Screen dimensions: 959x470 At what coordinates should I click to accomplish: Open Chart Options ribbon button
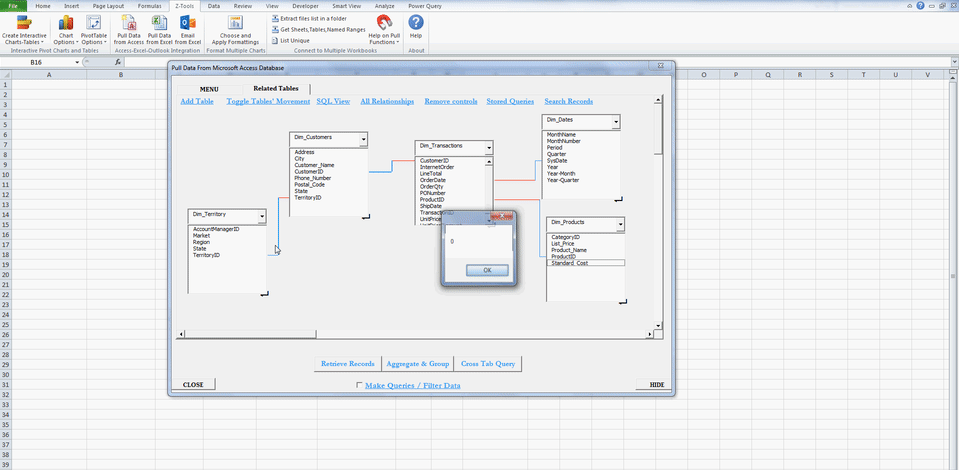(65, 30)
